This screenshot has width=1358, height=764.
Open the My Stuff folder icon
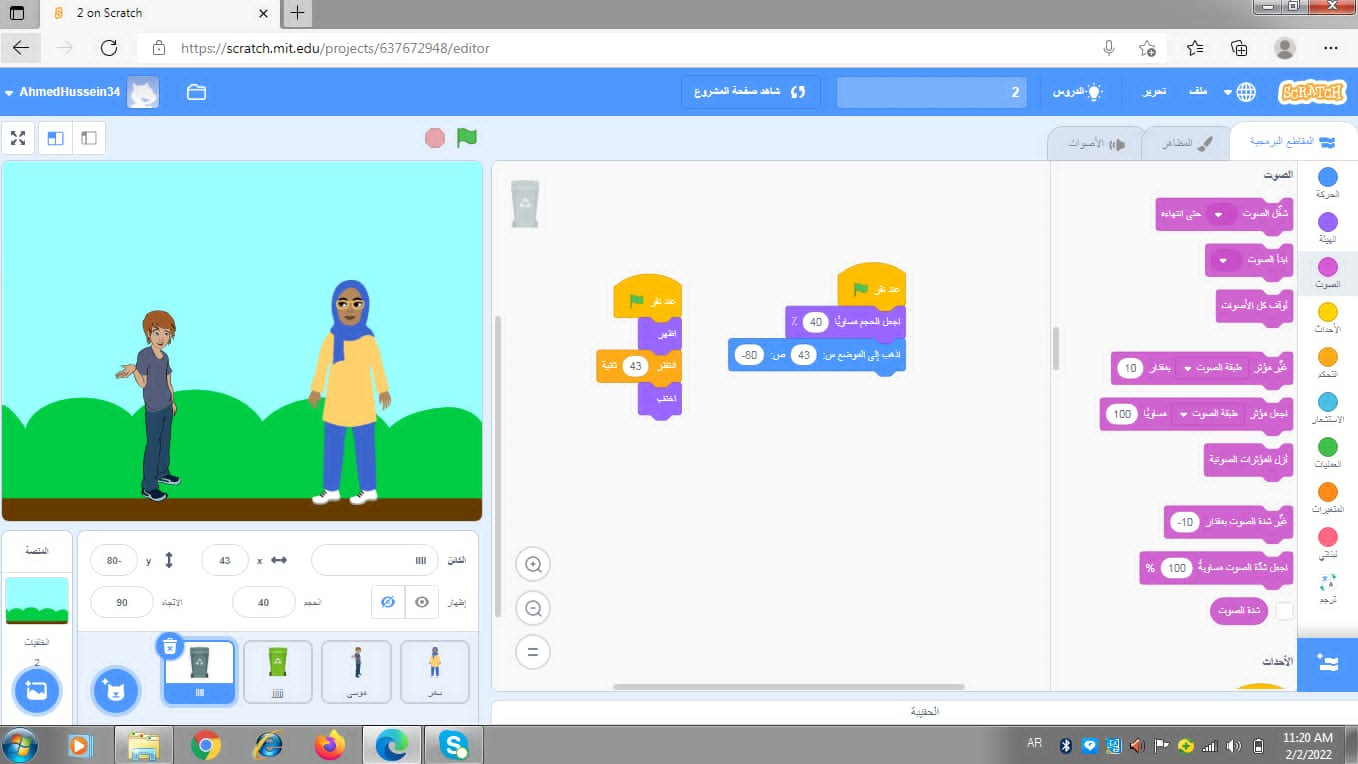196,92
